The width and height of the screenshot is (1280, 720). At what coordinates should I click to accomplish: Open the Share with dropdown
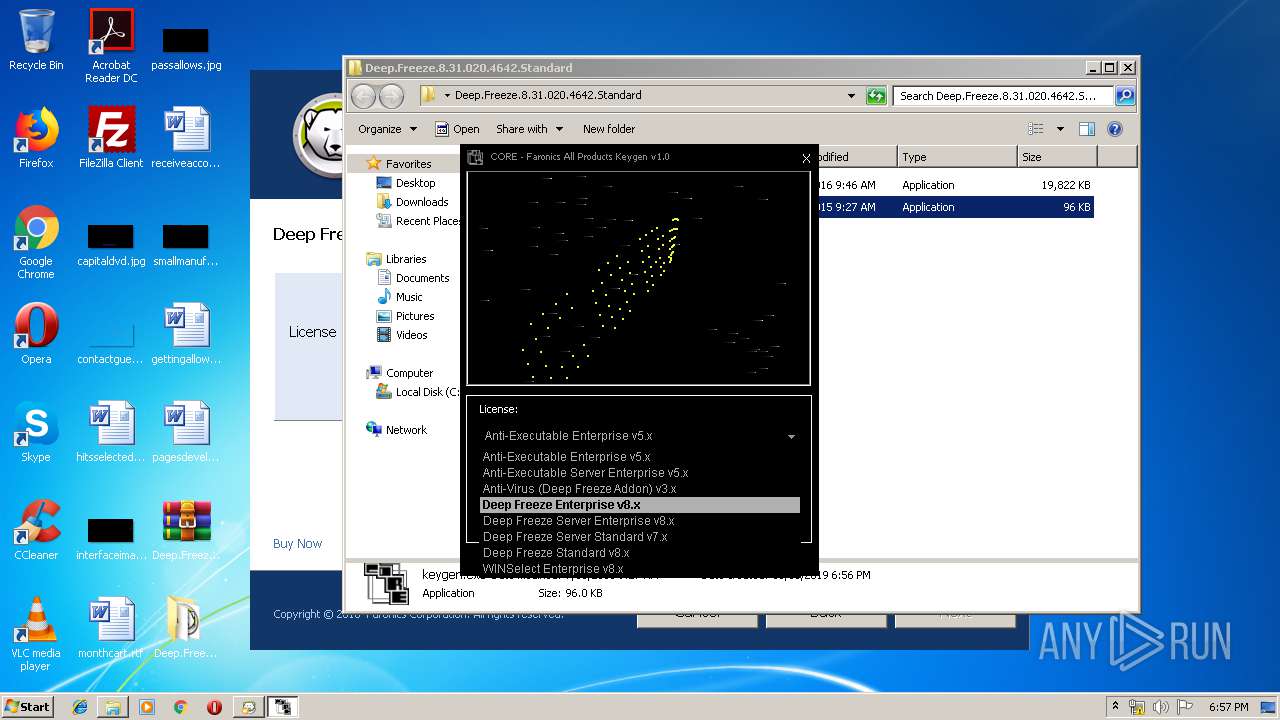(529, 129)
